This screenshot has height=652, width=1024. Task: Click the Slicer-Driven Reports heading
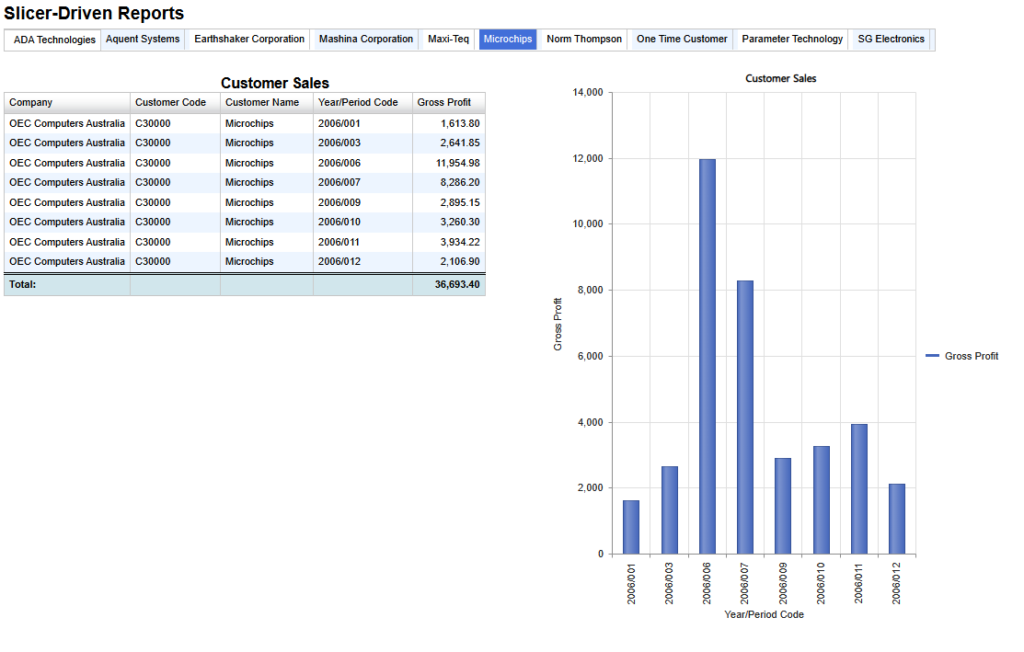point(94,13)
